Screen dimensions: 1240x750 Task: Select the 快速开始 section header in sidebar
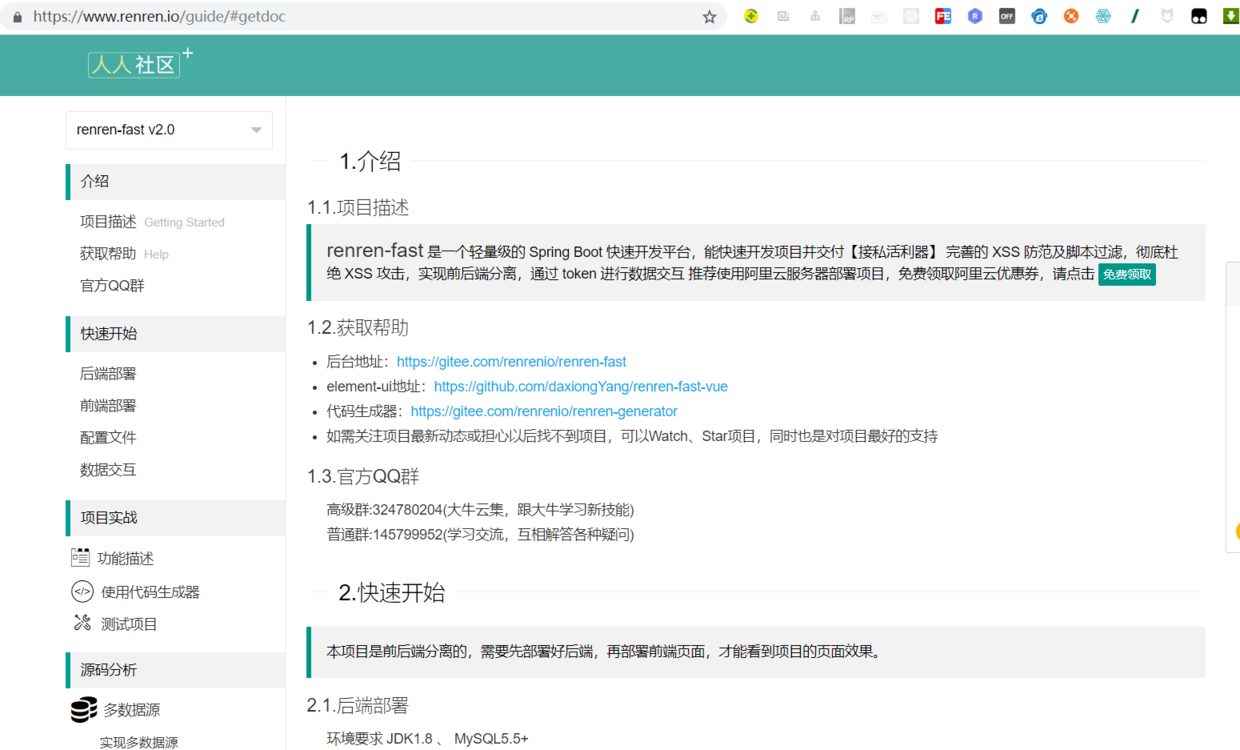(176, 334)
